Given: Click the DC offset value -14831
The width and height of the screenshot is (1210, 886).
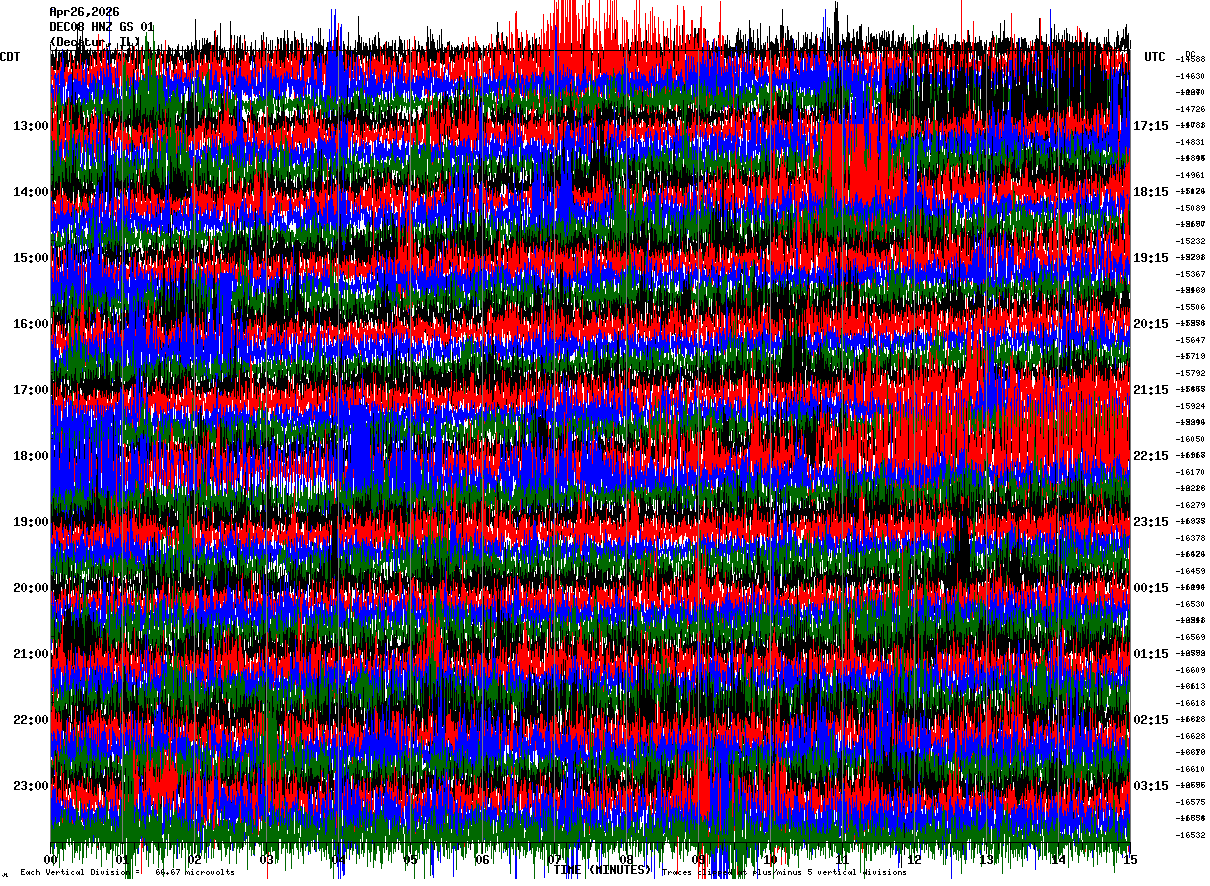Looking at the screenshot, I should [1190, 142].
